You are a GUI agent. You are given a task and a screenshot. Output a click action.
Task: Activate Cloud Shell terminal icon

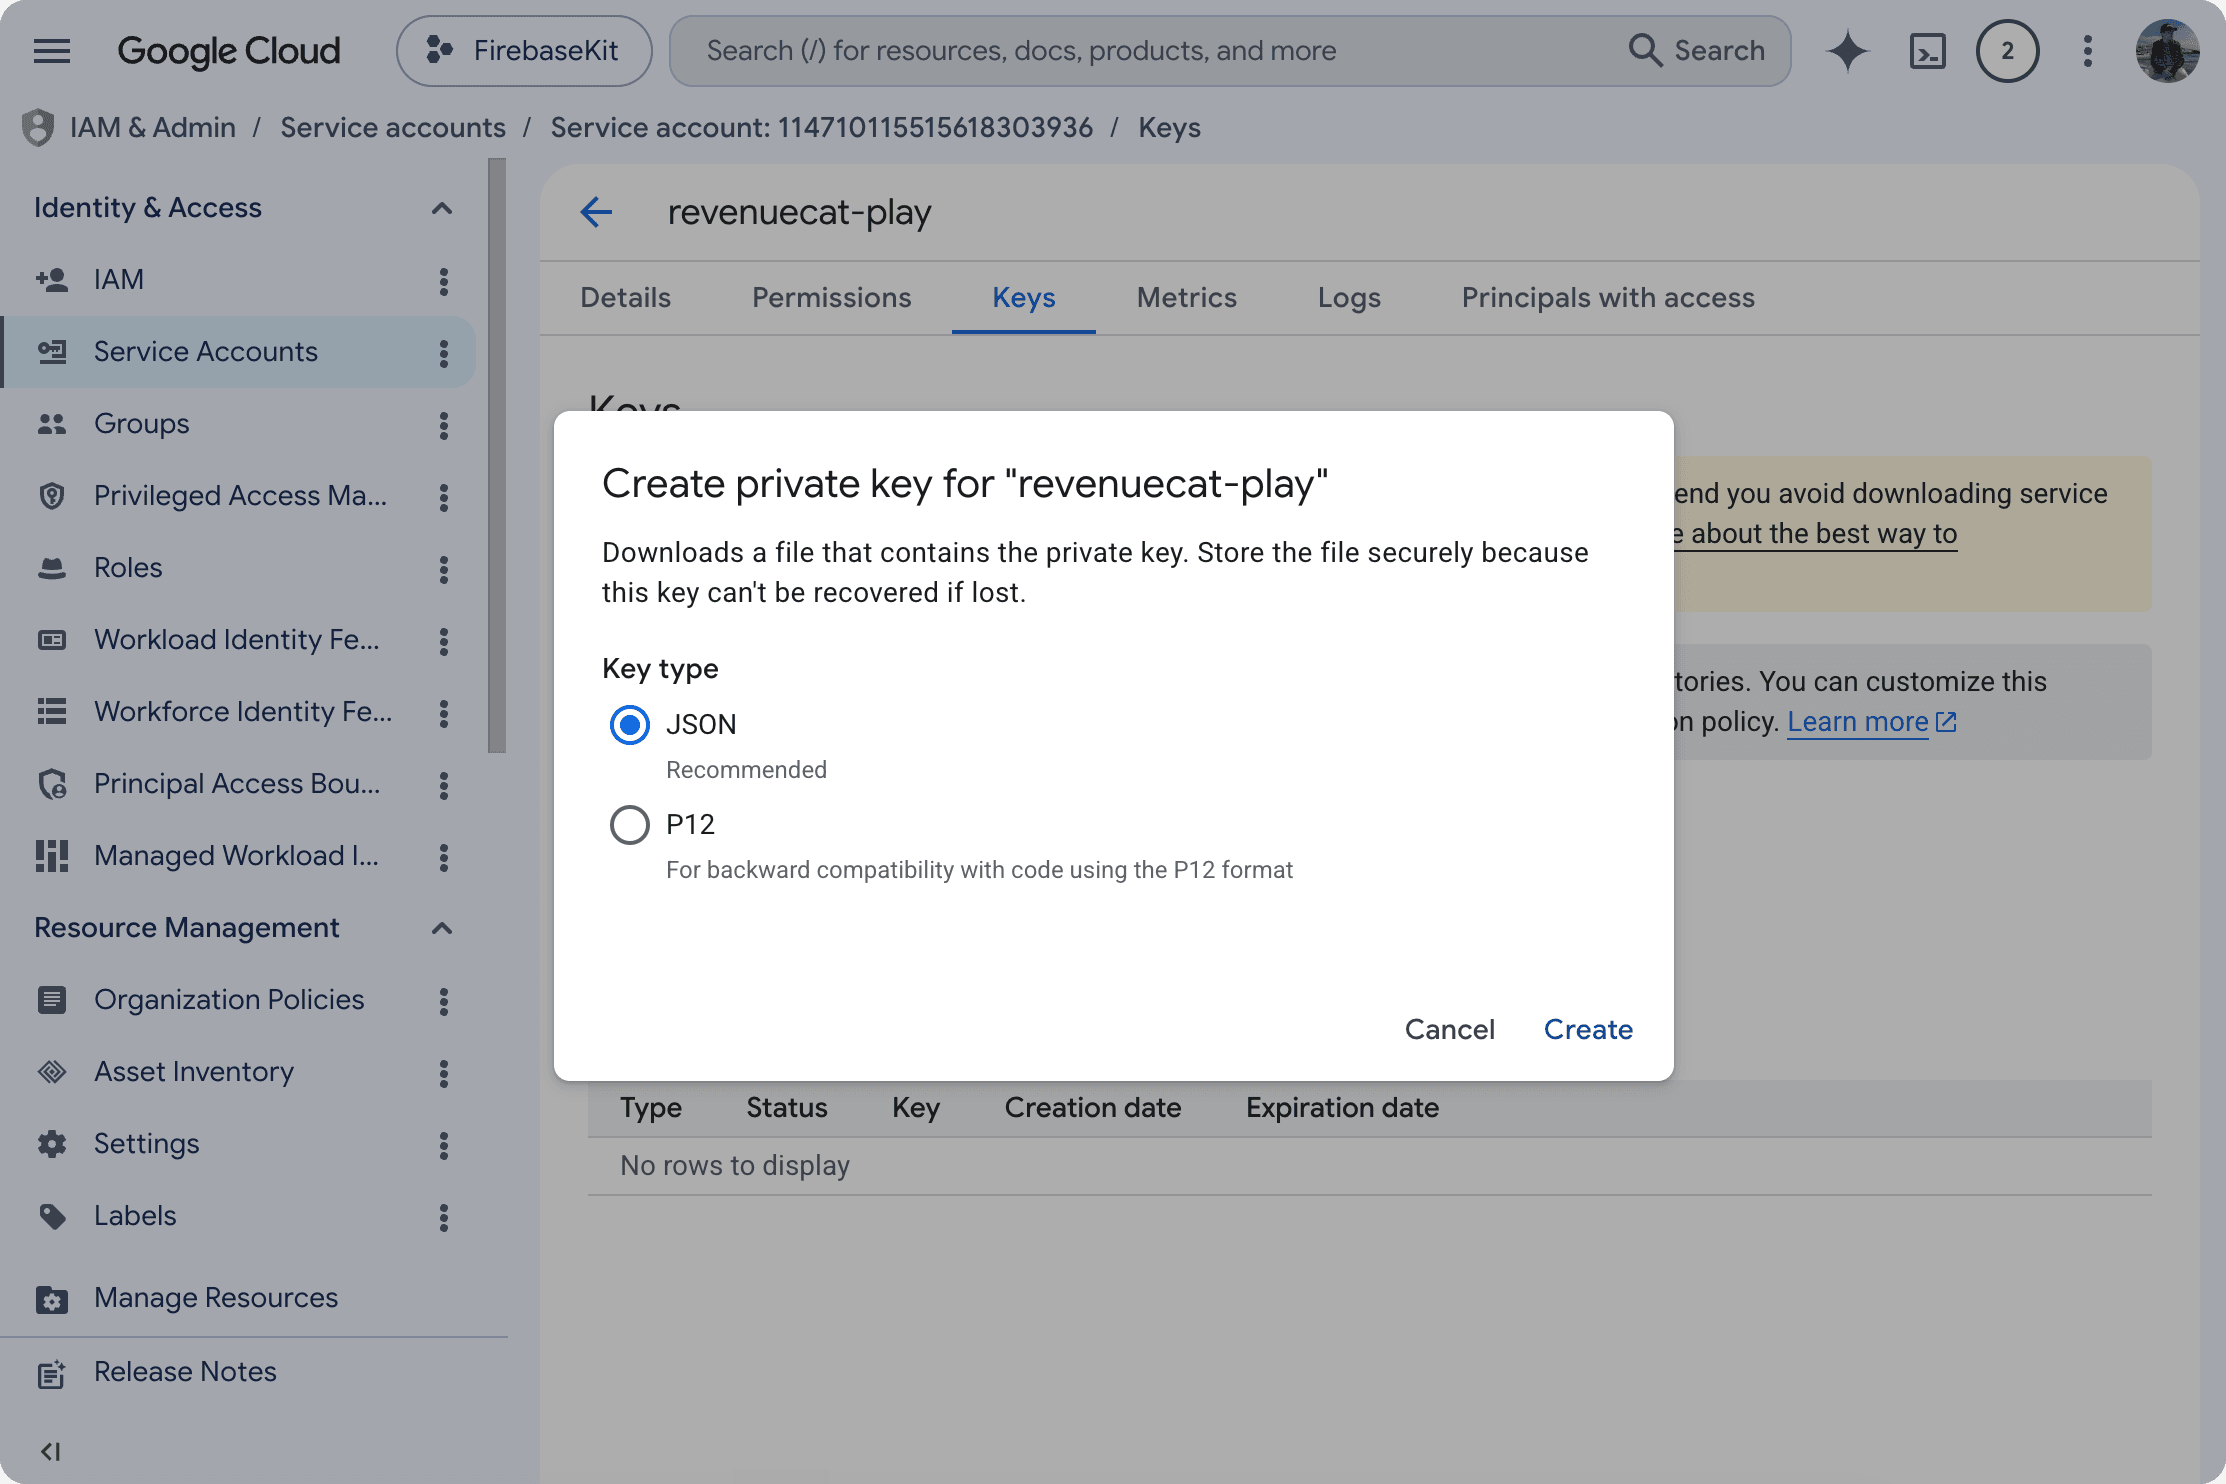(x=1927, y=51)
